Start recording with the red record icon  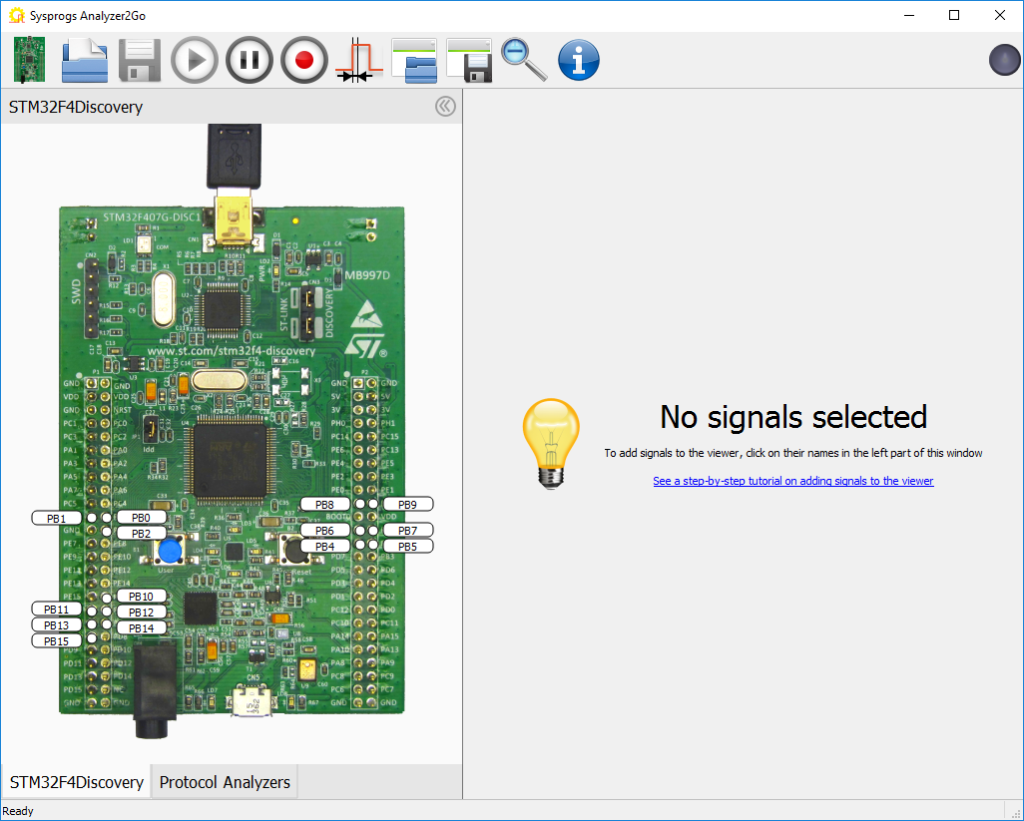tap(304, 60)
